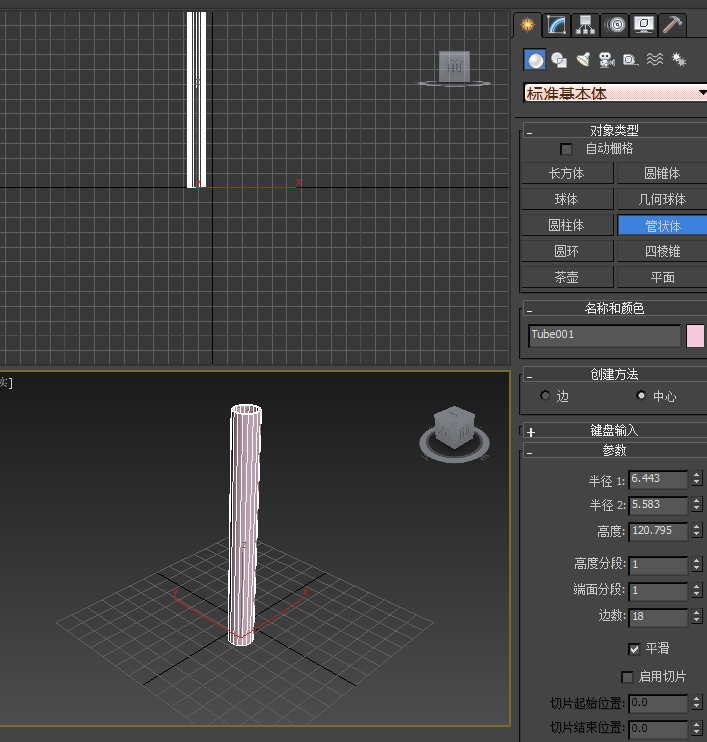Open the Display panel icon

[x=644, y=25]
